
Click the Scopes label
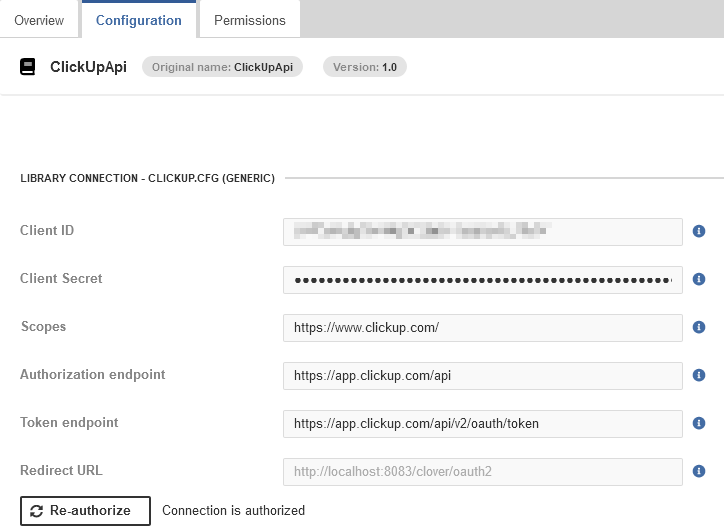(x=43, y=326)
